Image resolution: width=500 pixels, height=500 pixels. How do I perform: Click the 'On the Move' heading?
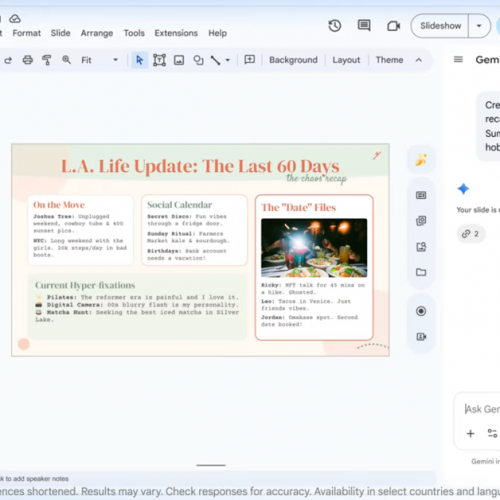(59, 205)
